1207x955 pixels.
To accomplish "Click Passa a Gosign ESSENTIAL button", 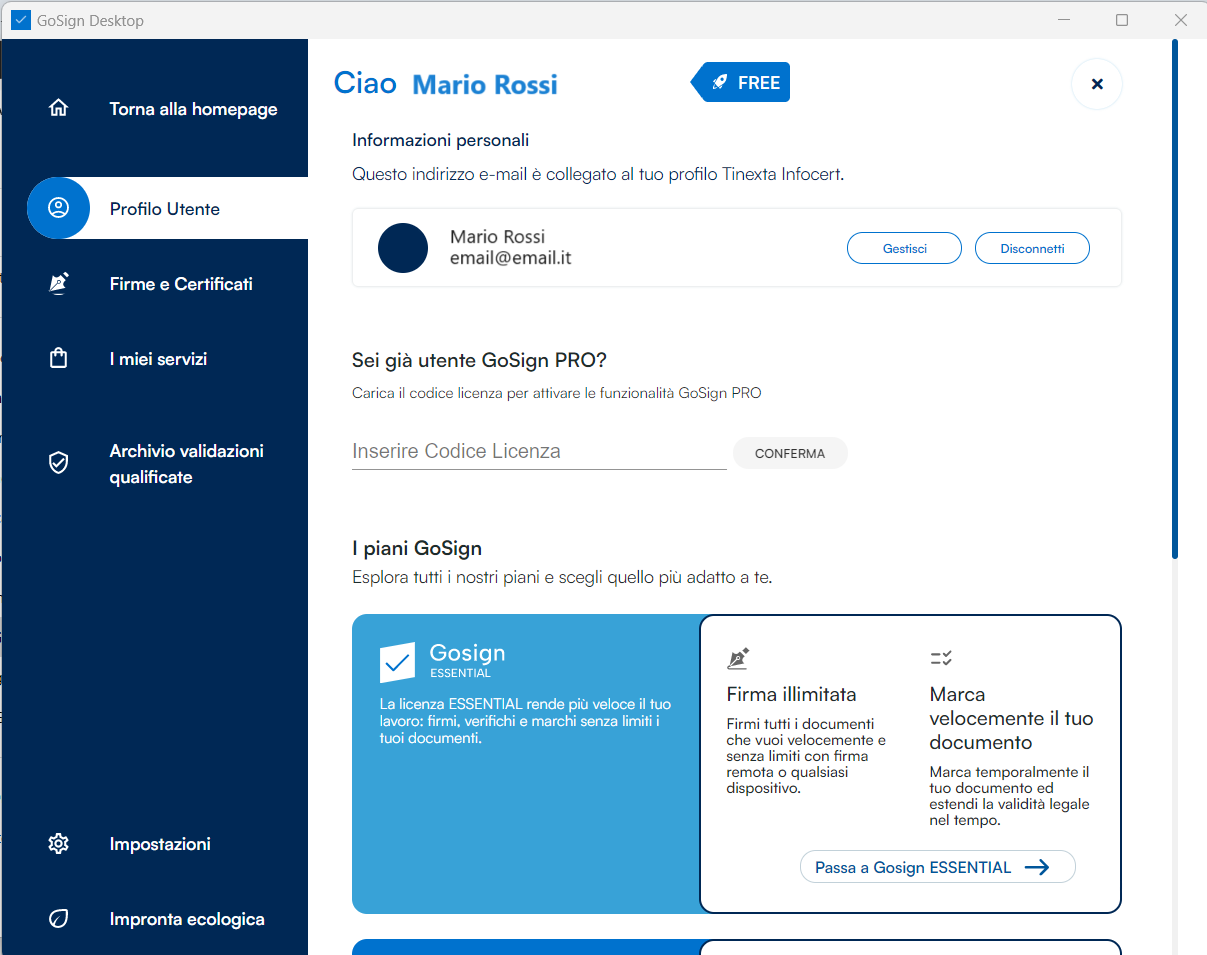I will (937, 867).
